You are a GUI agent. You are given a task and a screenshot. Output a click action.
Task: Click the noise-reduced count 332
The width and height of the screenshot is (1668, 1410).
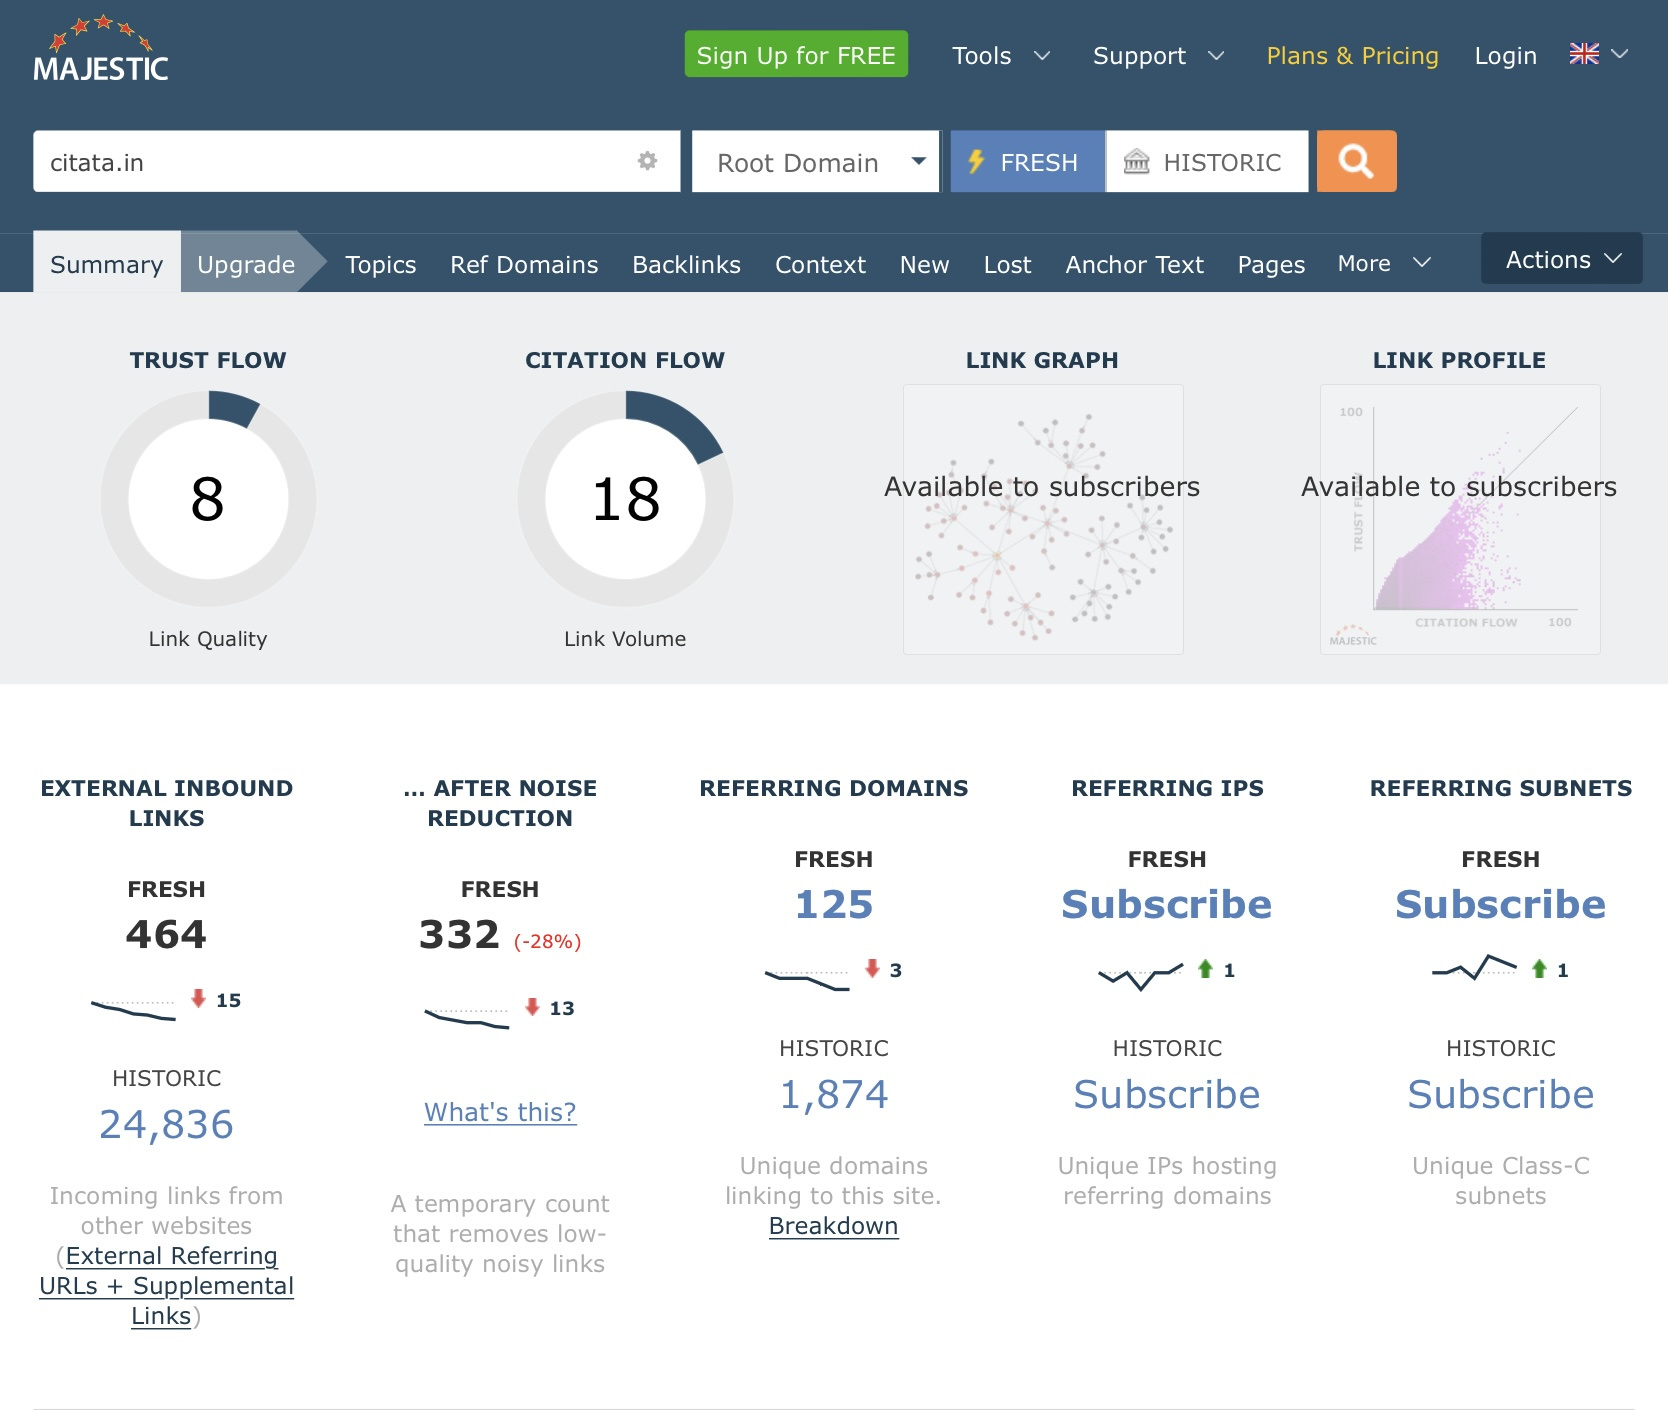click(x=459, y=934)
